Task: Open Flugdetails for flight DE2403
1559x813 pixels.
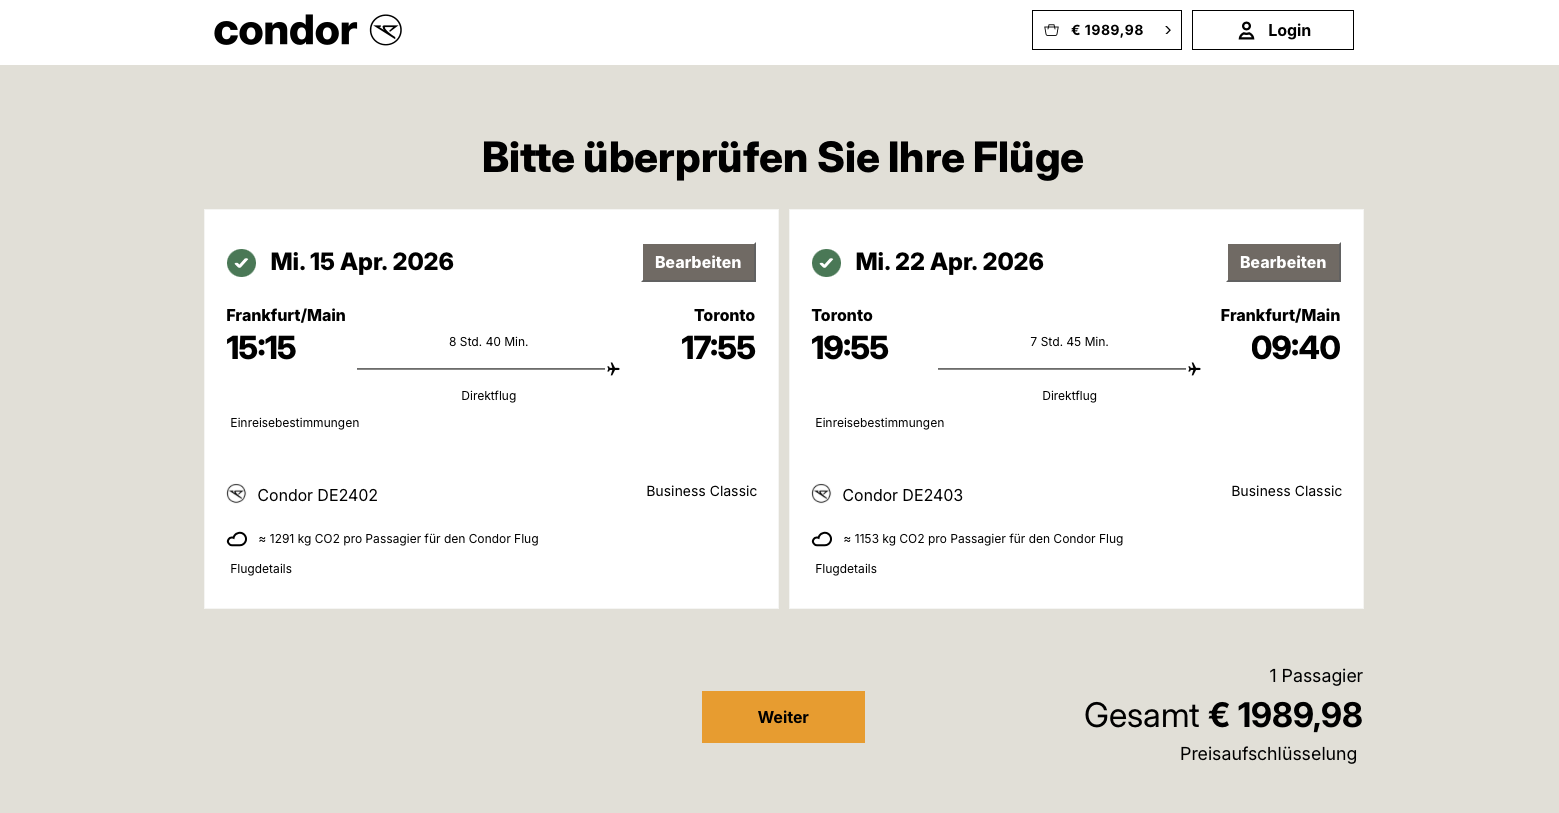Action: [846, 569]
